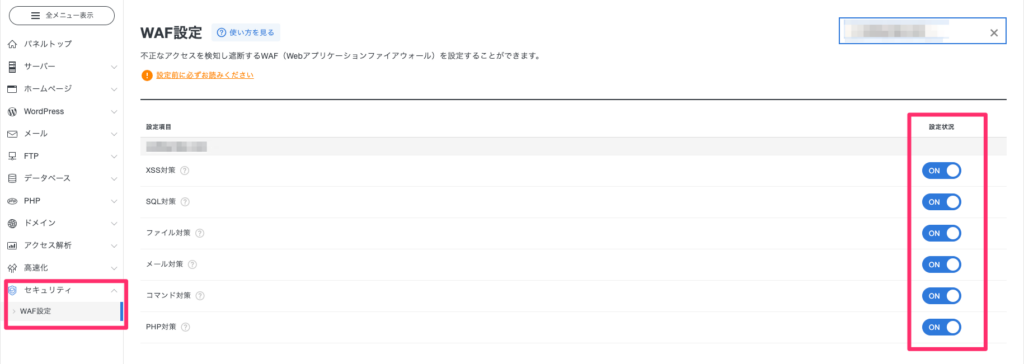
Task: Click the WordPress logo icon in sidebar
Action: [12, 112]
